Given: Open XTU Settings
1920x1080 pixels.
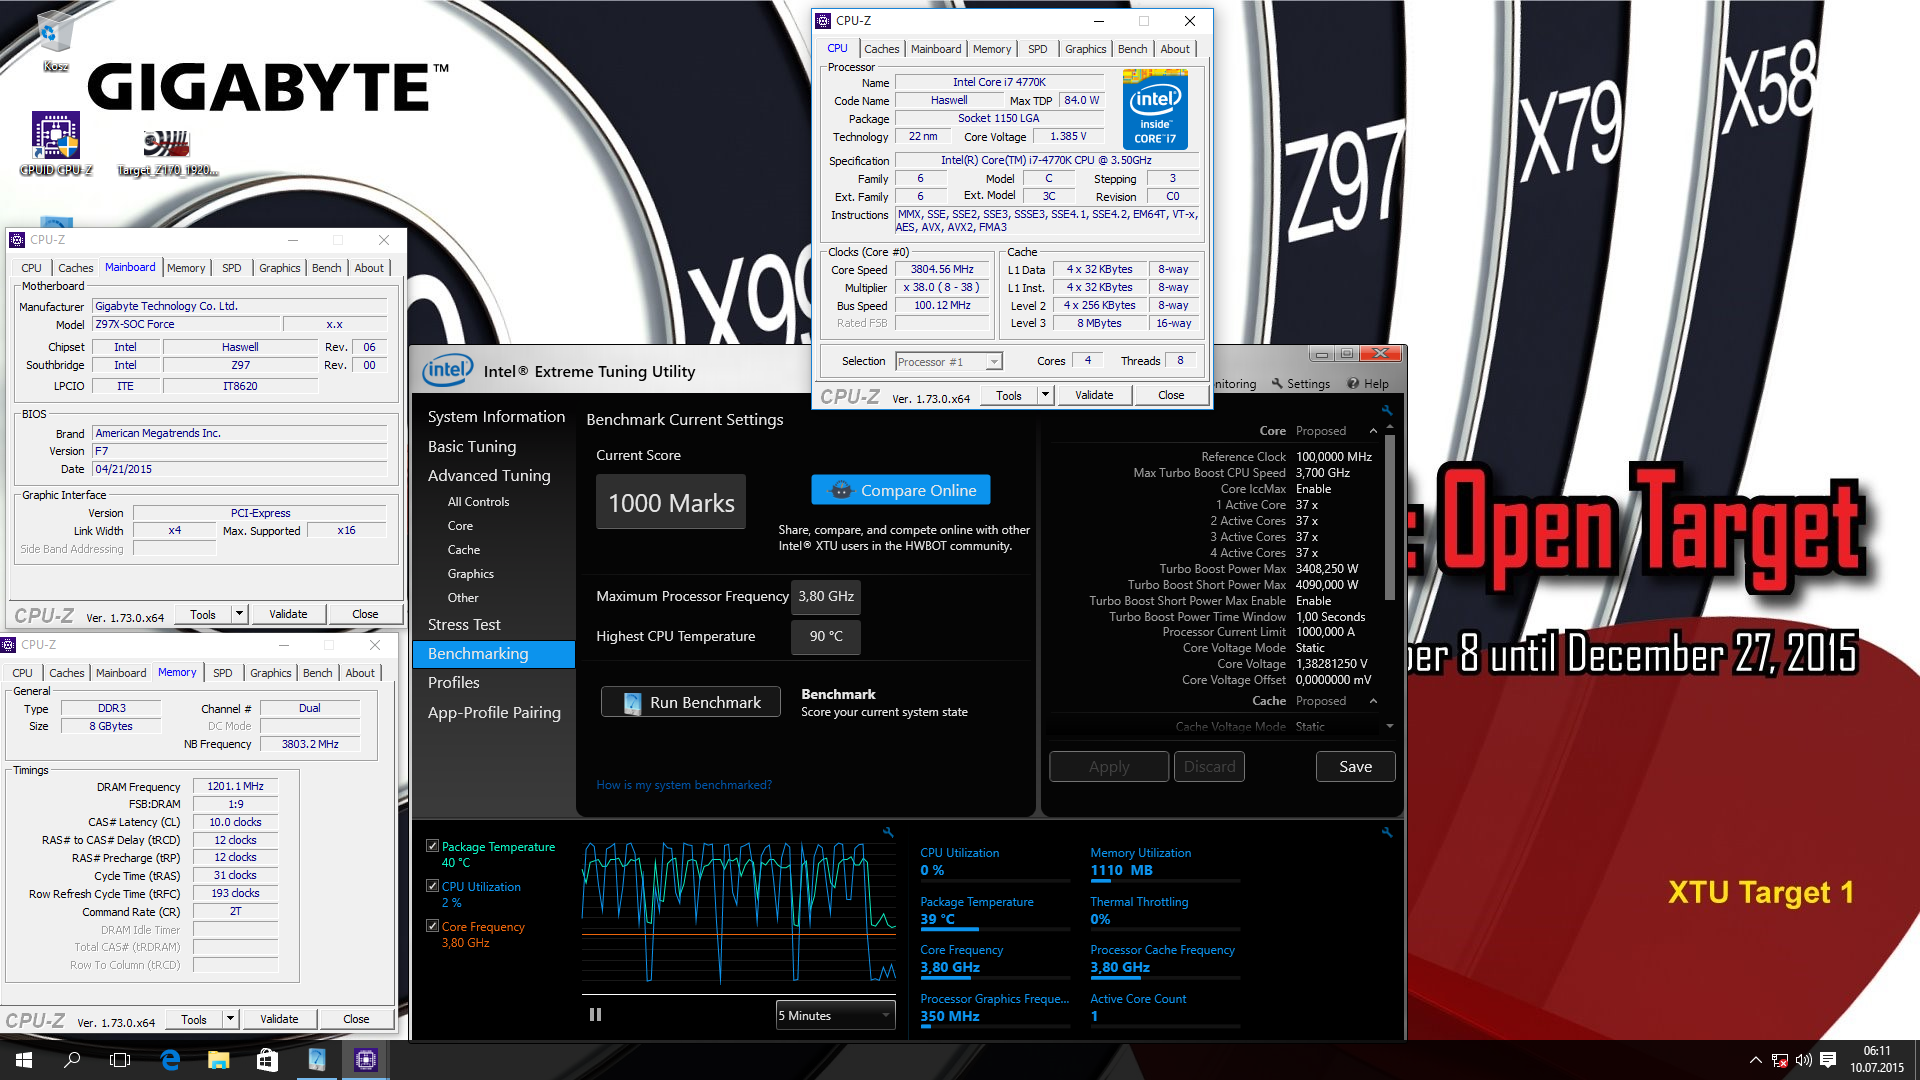Looking at the screenshot, I should tap(1300, 384).
